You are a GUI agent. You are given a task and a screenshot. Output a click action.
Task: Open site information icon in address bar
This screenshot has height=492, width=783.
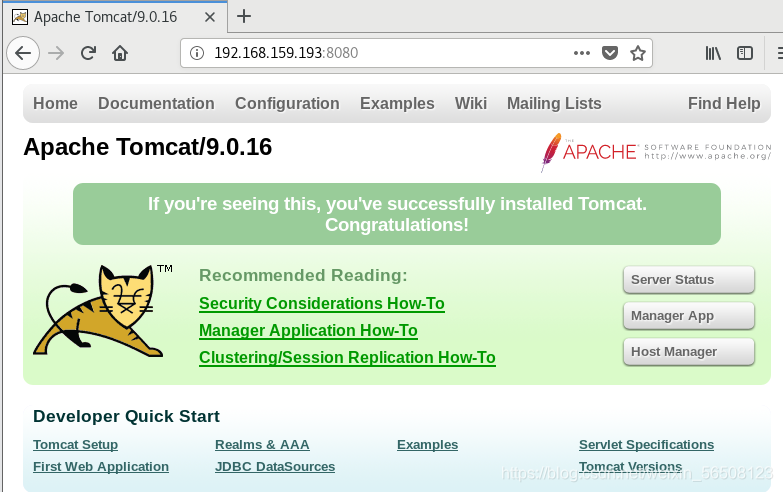coord(197,53)
